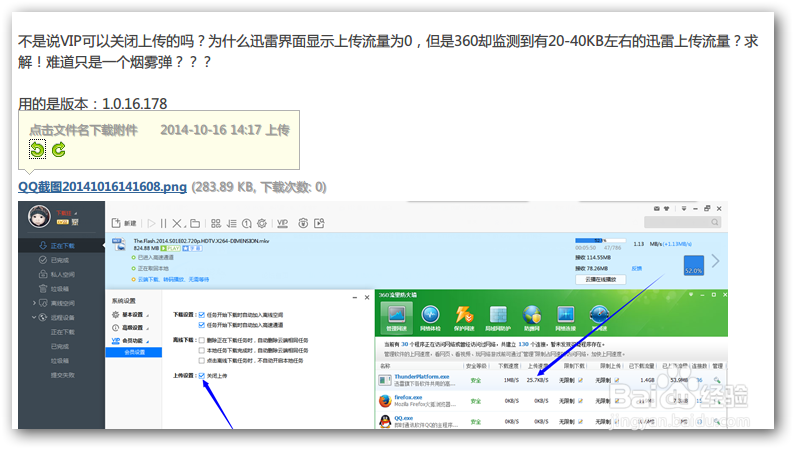Toggle the 关闭上传 checkbox

click(x=202, y=376)
